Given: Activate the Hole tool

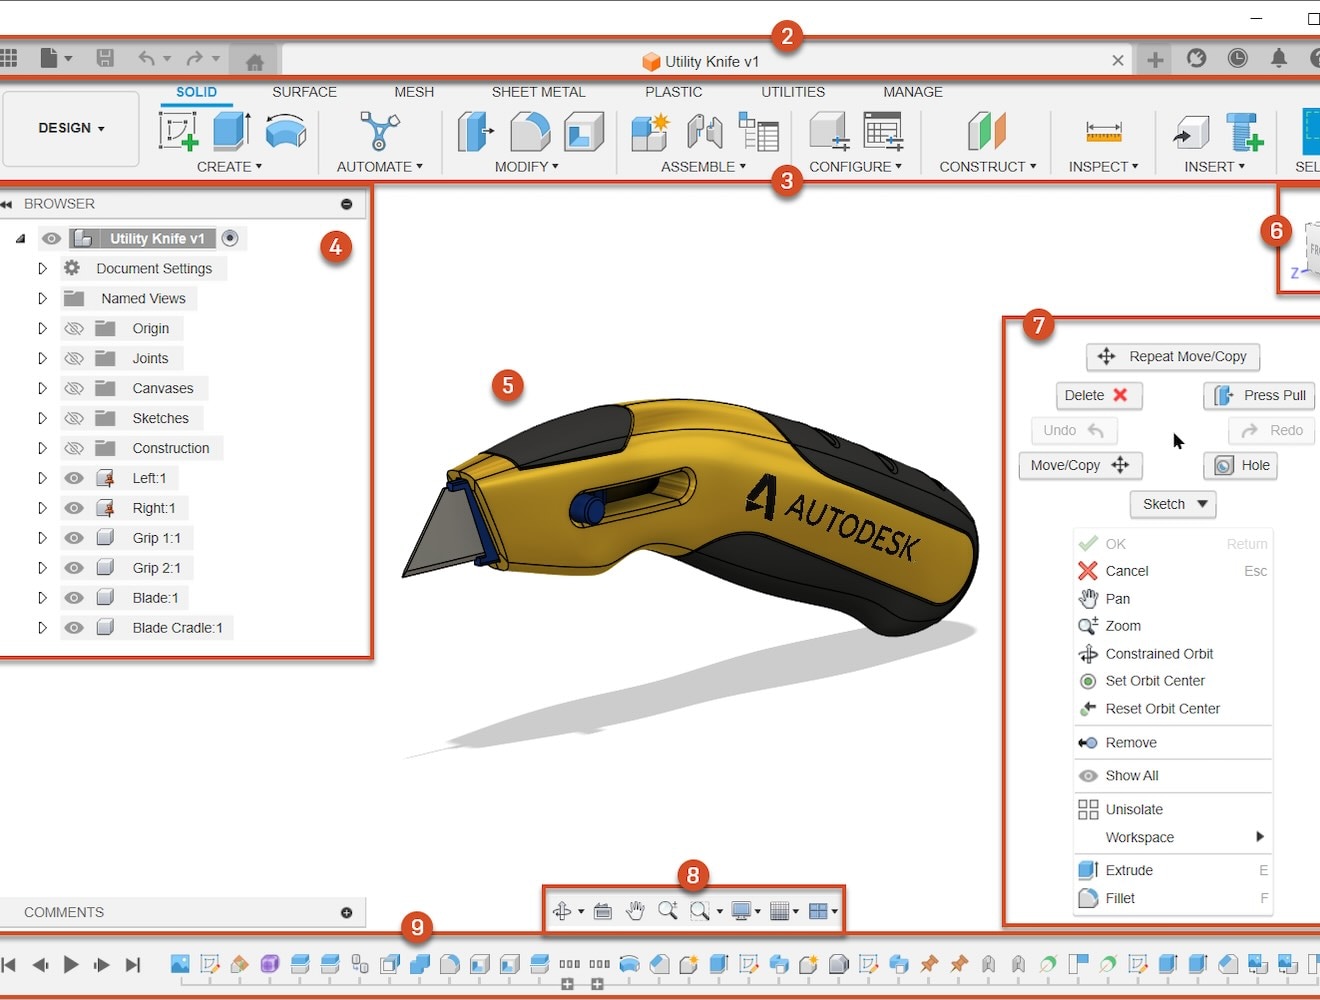Looking at the screenshot, I should pos(1240,465).
